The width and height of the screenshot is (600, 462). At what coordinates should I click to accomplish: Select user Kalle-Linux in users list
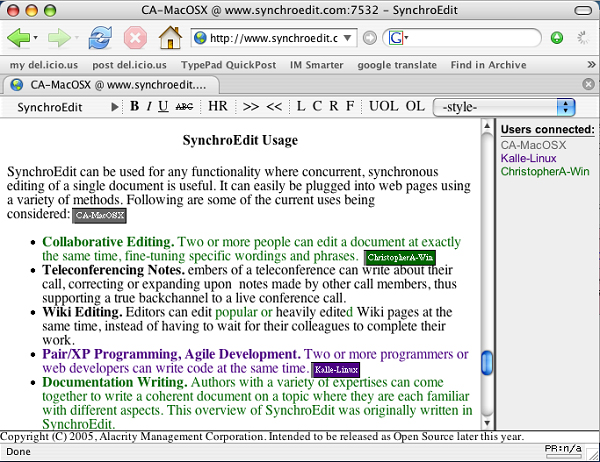click(x=528, y=158)
